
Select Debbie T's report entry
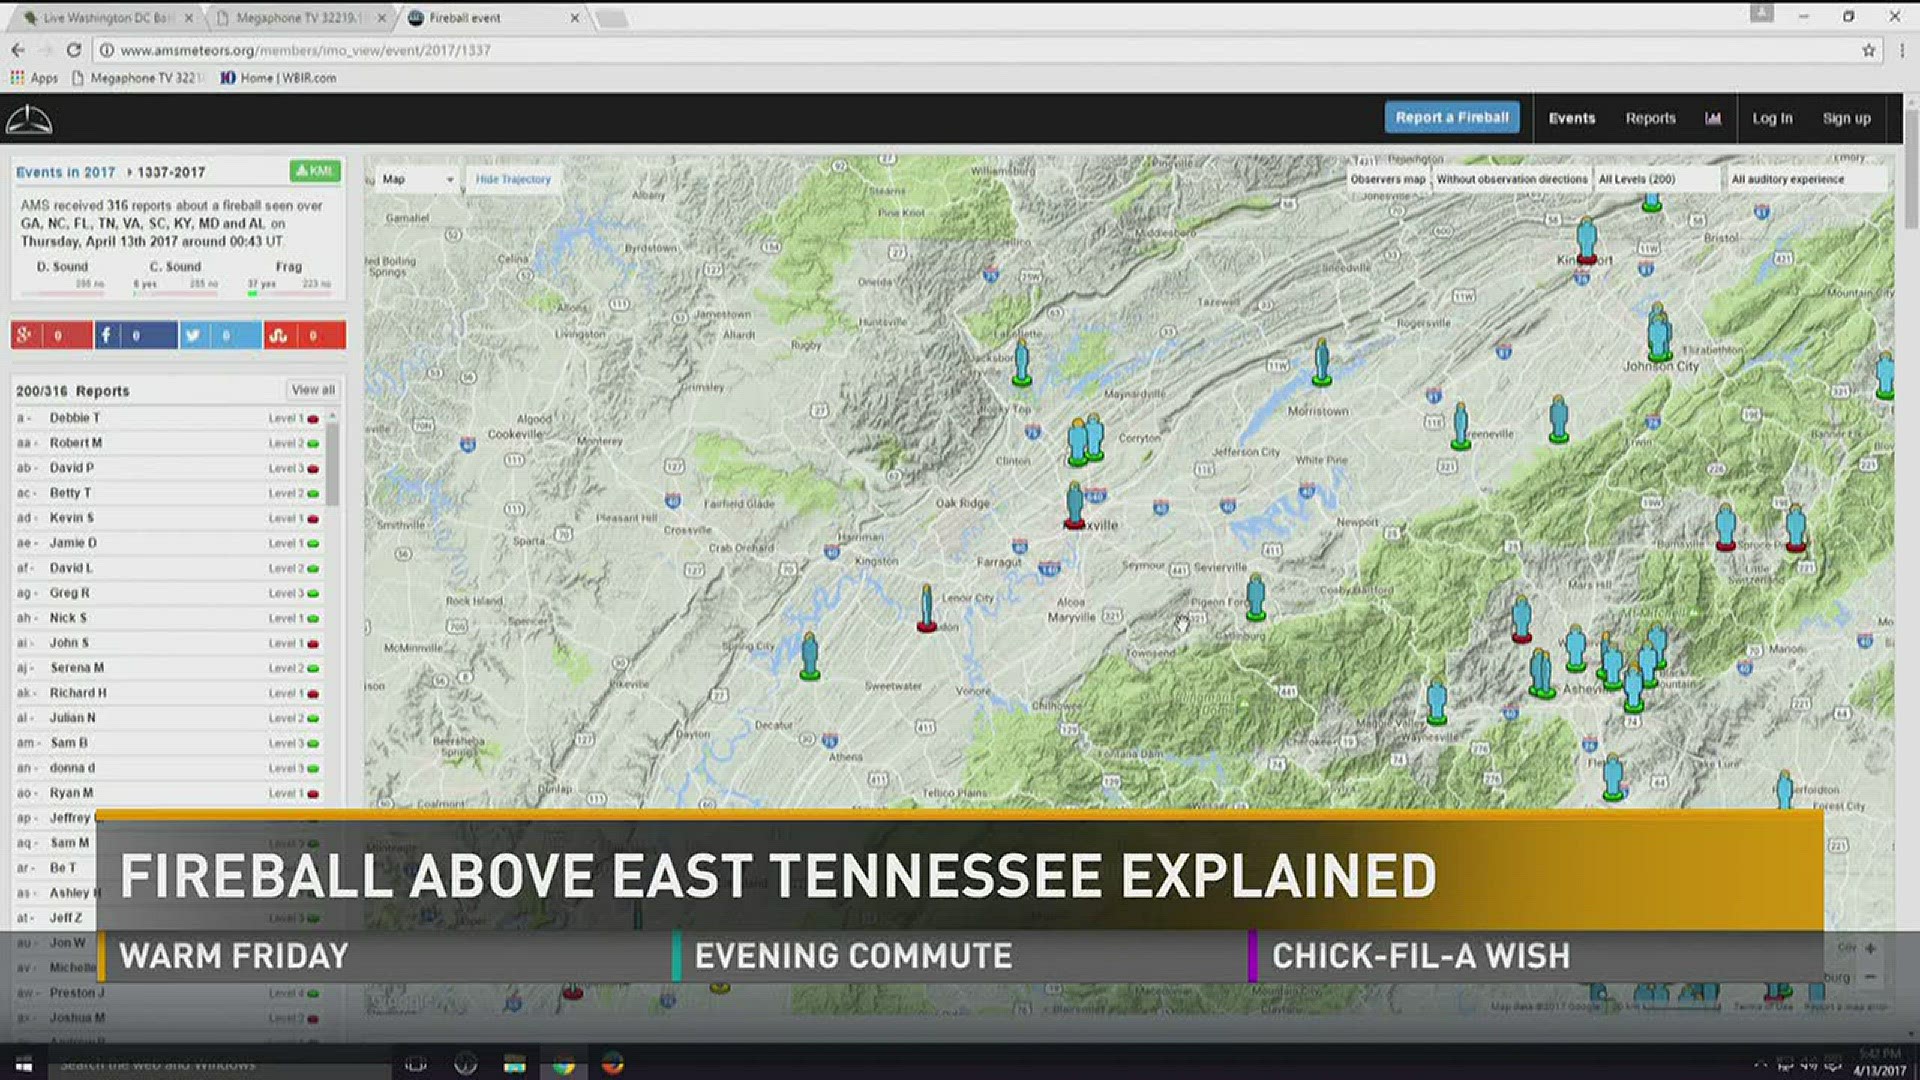click(x=75, y=417)
